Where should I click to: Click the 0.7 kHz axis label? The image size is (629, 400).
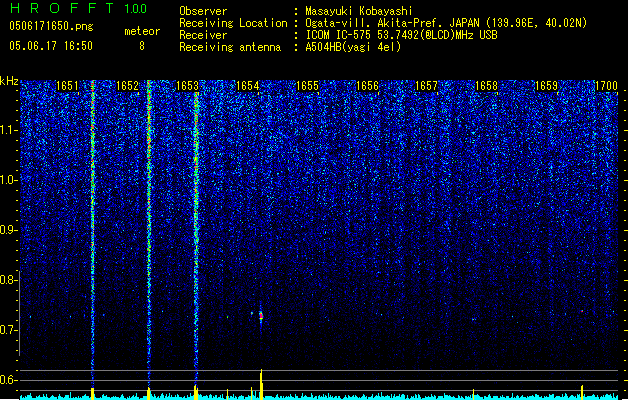(8, 330)
